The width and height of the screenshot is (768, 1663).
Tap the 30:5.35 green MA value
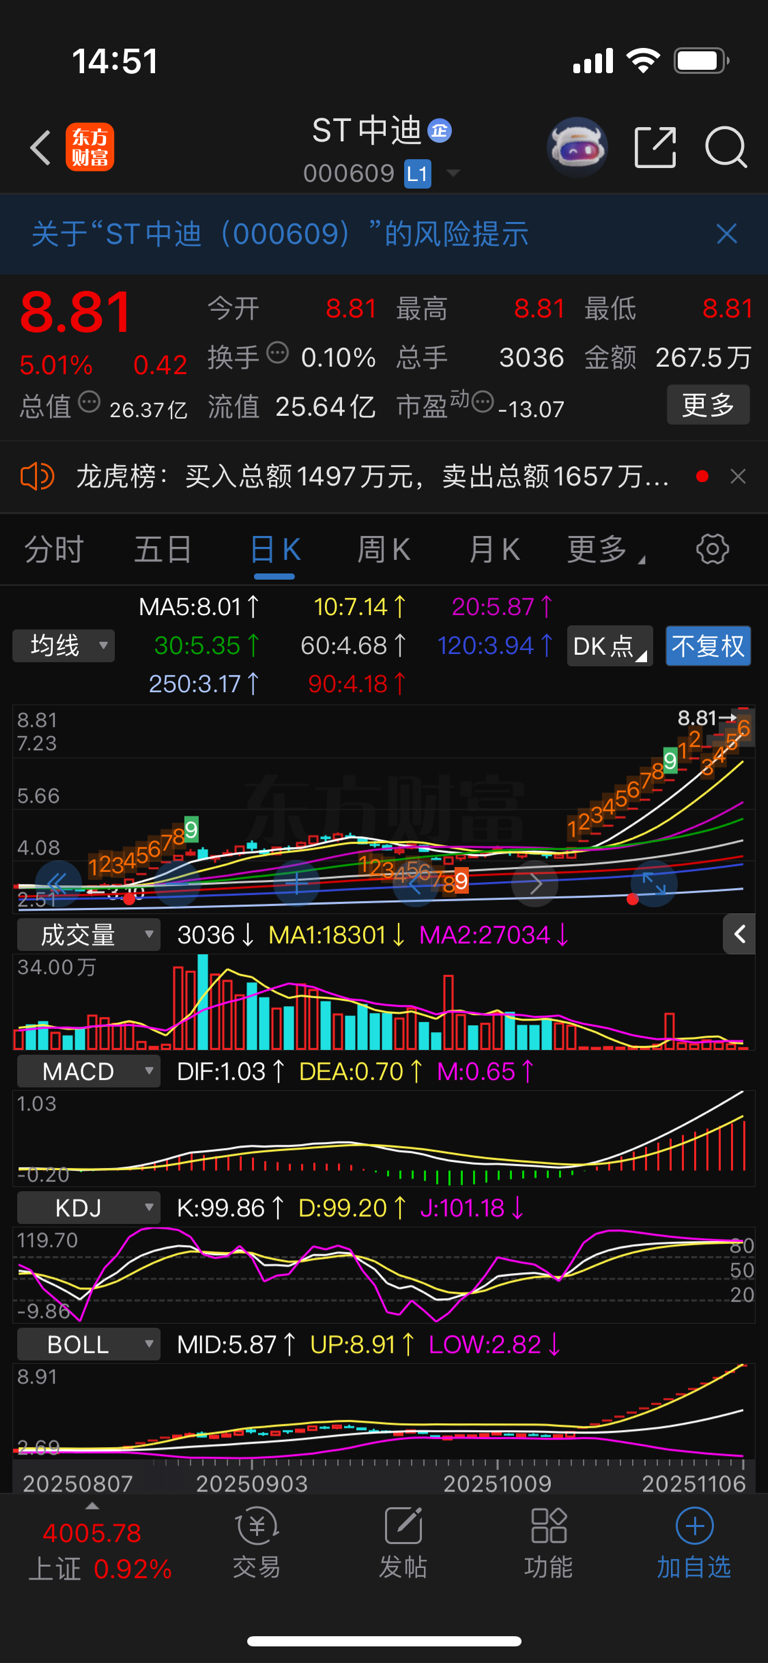click(x=207, y=646)
